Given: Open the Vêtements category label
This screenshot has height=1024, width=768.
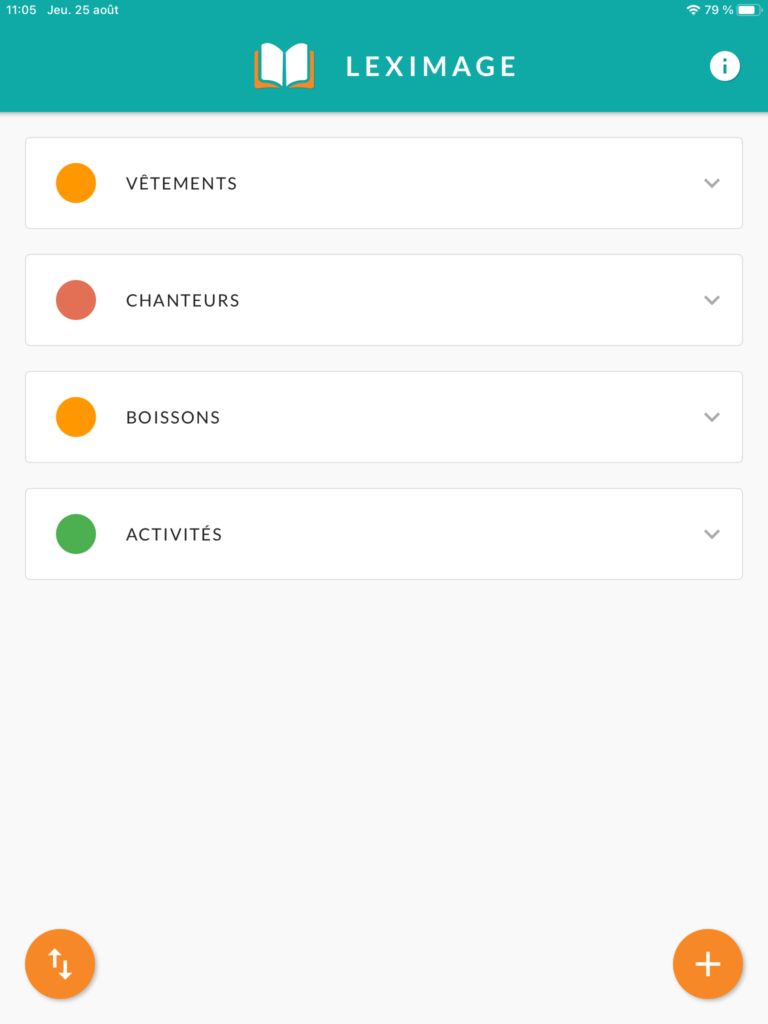Looking at the screenshot, I should coord(182,184).
